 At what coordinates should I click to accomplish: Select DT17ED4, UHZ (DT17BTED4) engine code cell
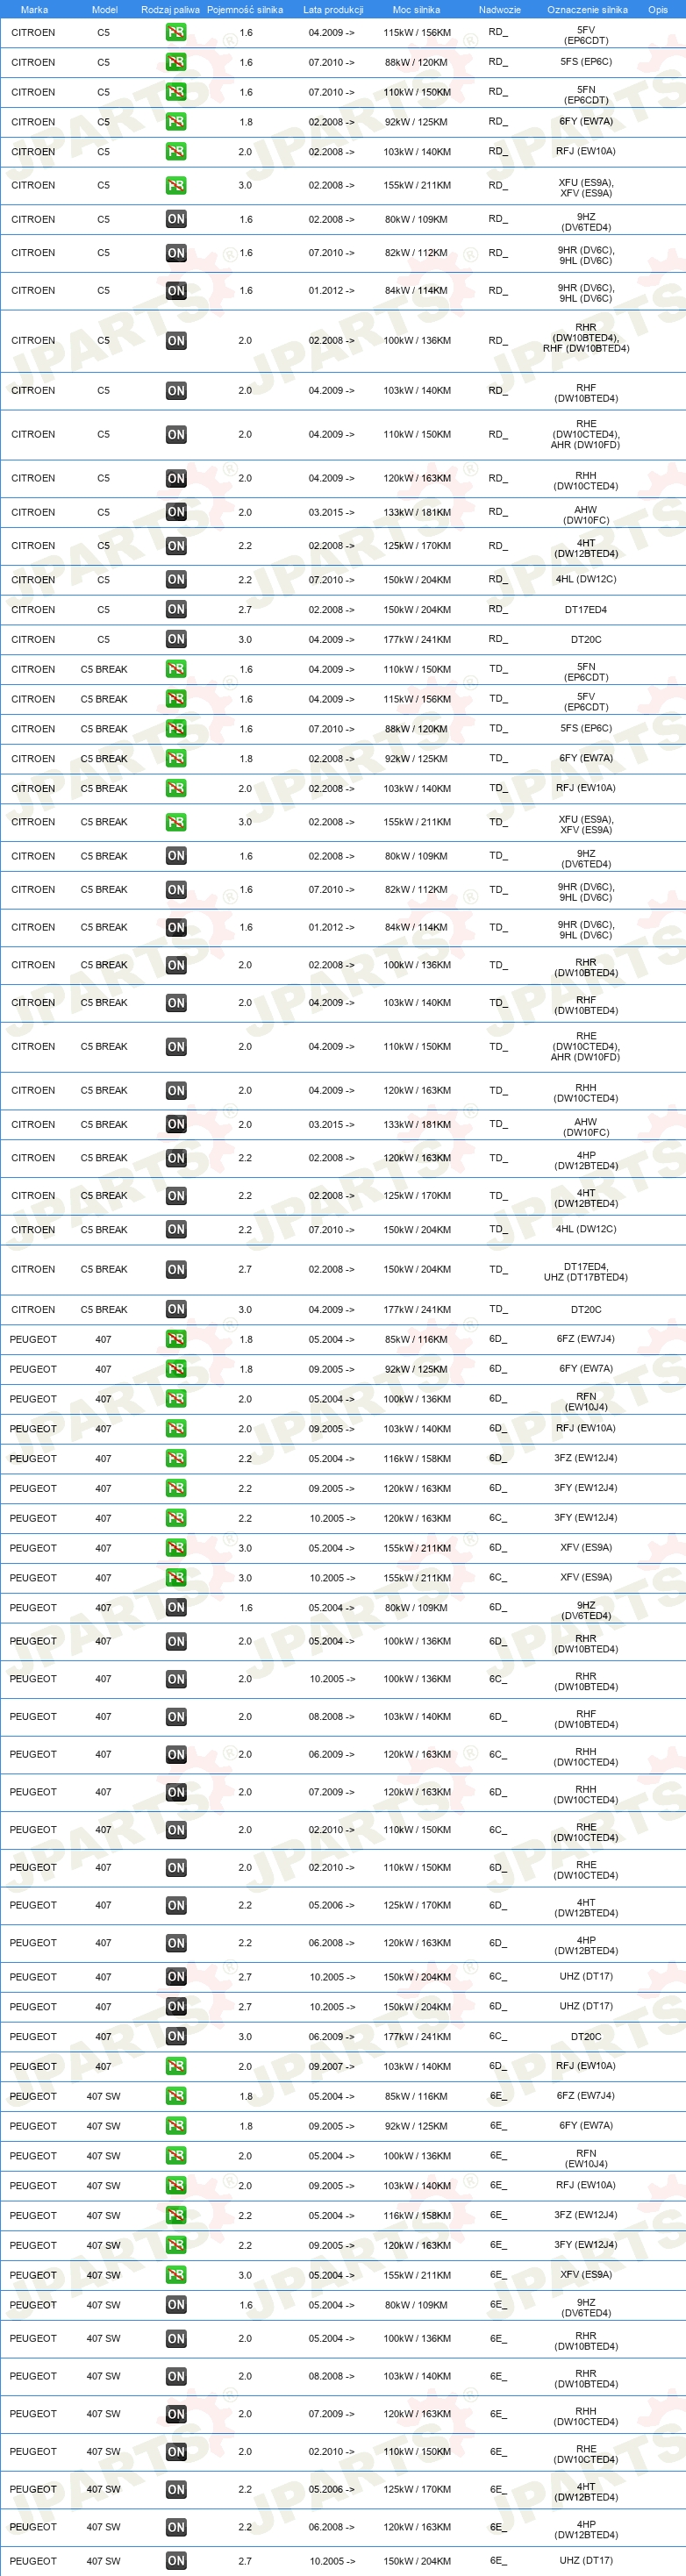(586, 1271)
